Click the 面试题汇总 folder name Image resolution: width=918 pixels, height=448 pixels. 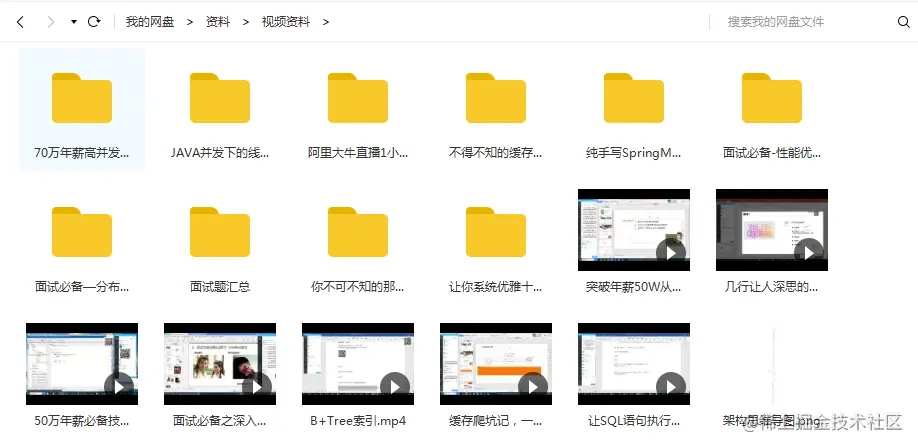click(x=220, y=287)
